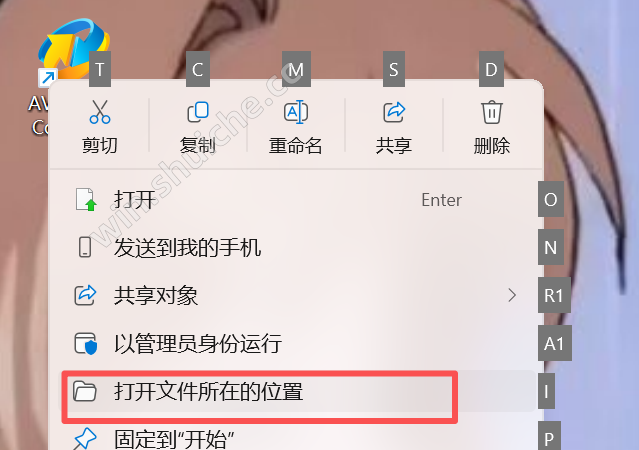Click the folder icon for 打开文件所在的位置
The height and width of the screenshot is (450, 639).
[85, 392]
